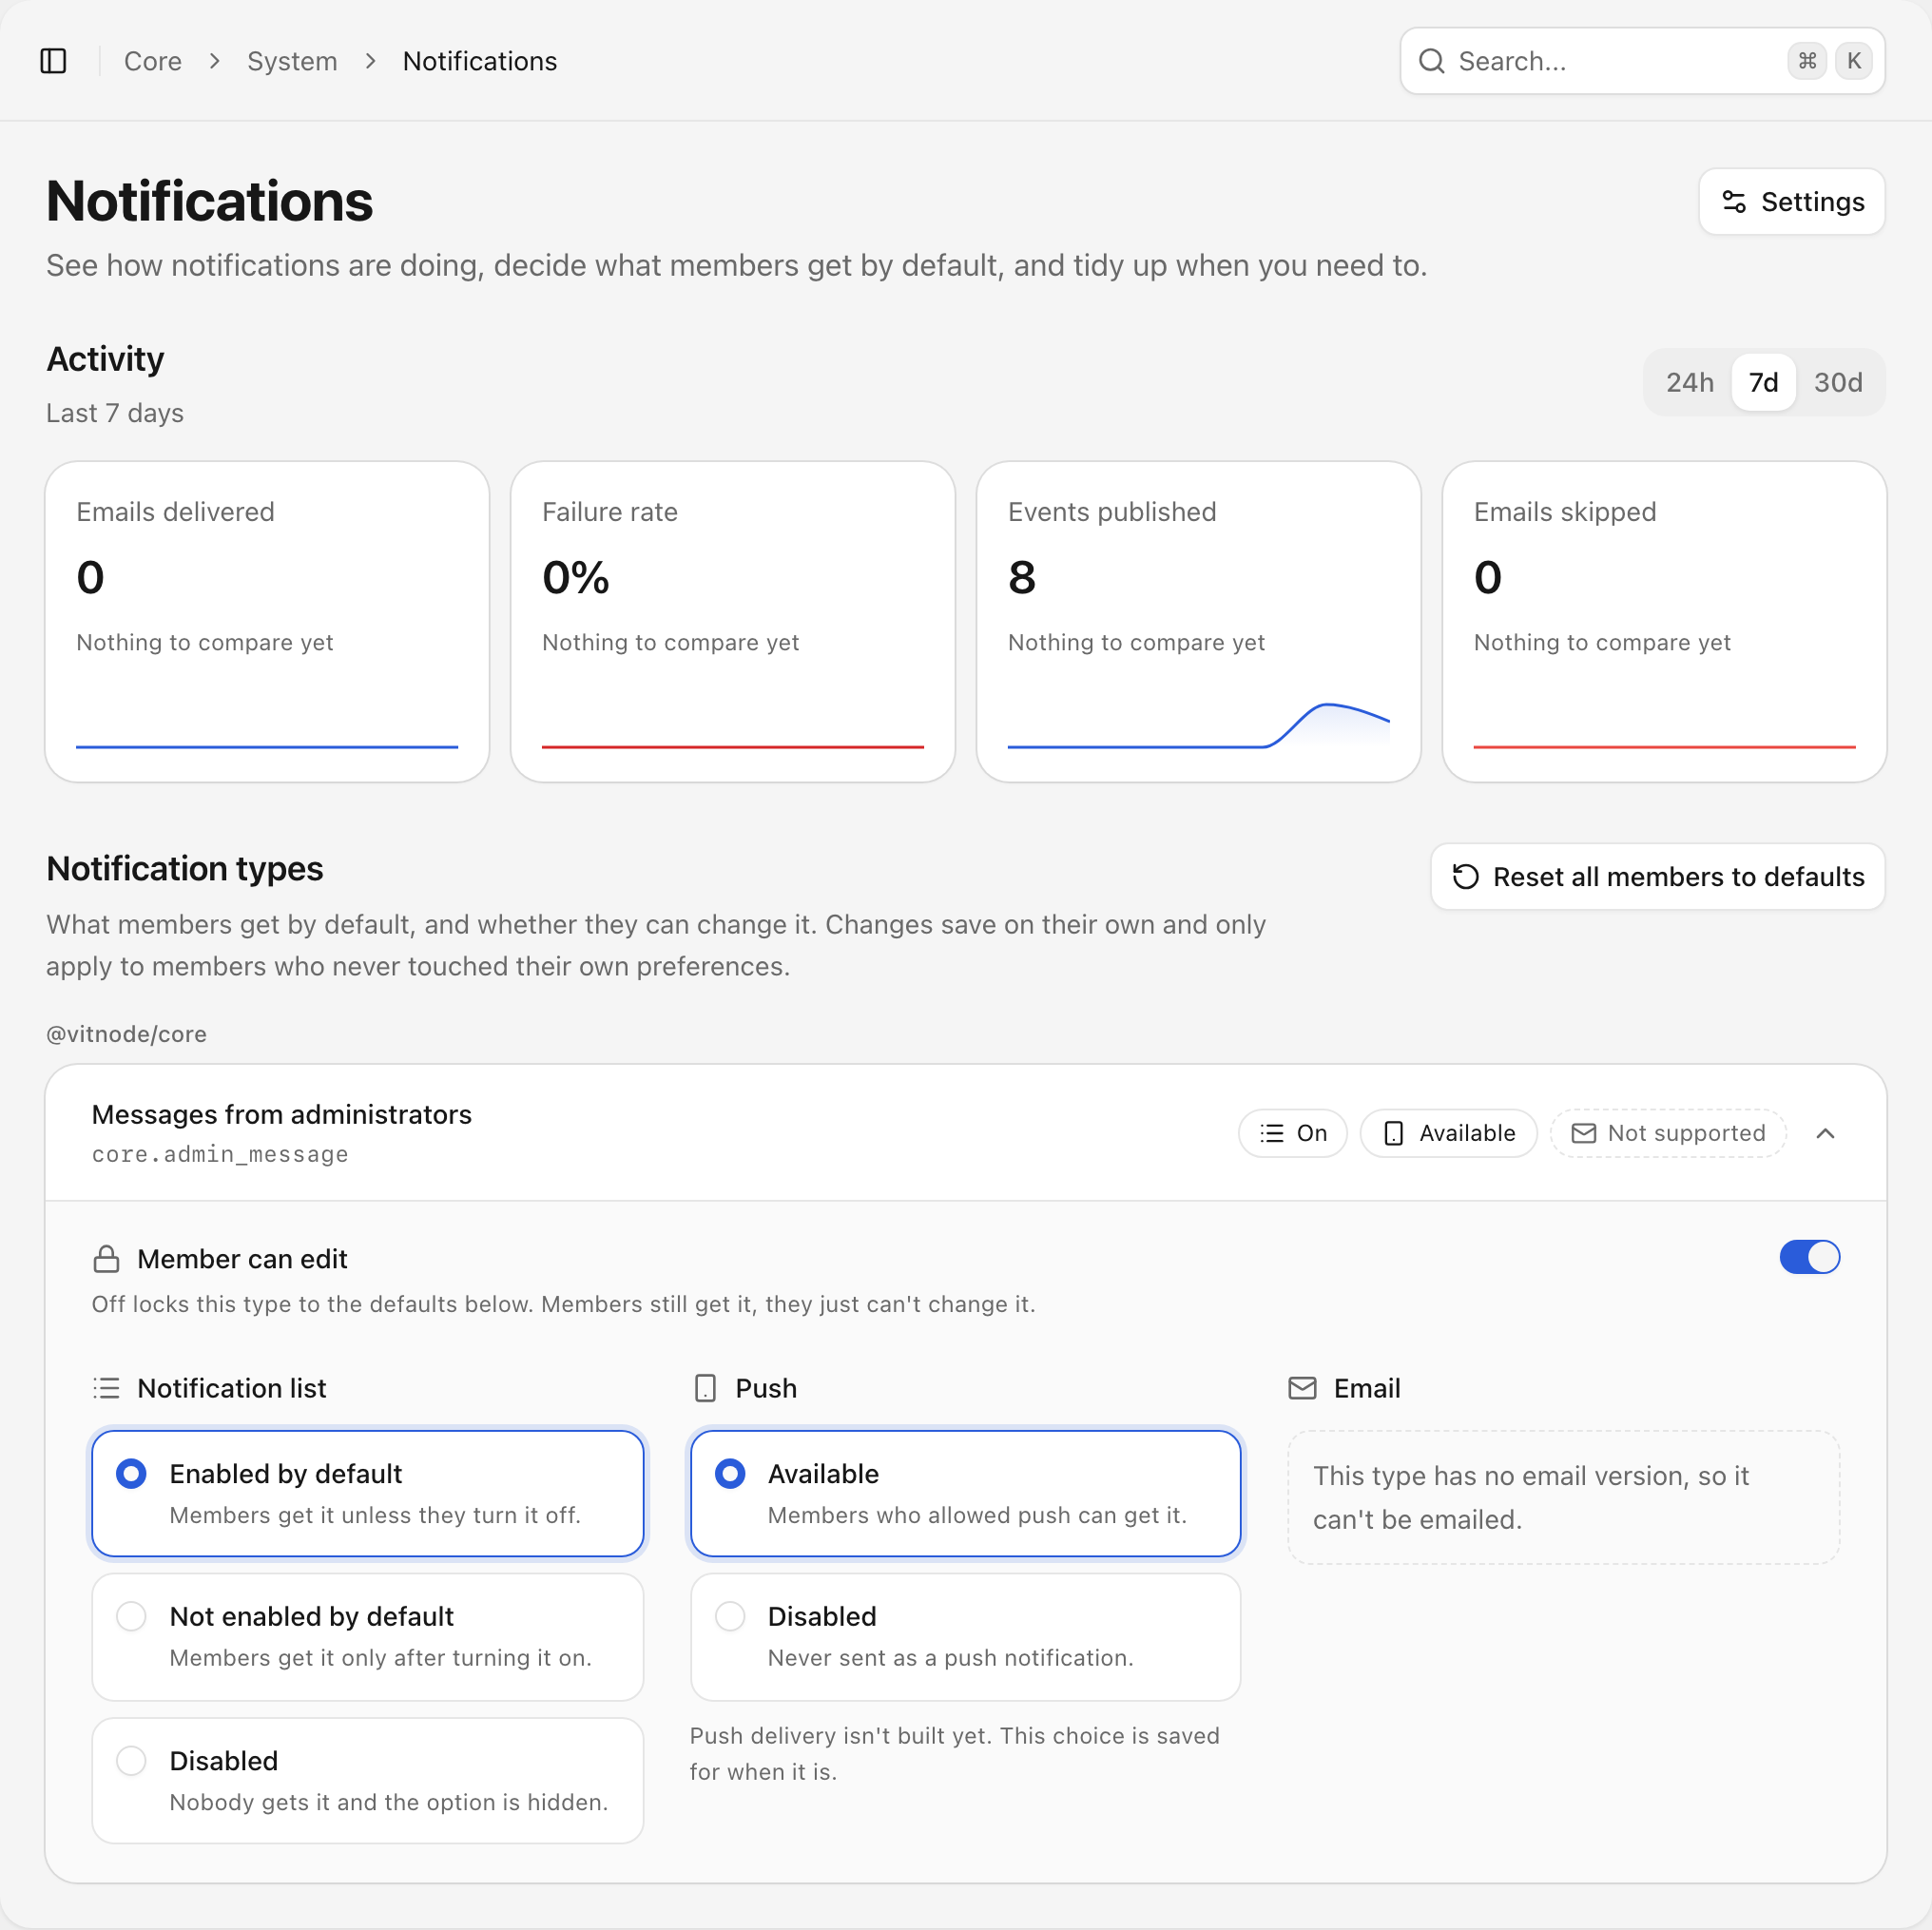Click the list icon beside Notification list
Viewport: 1932px width, 1930px height.
[106, 1388]
